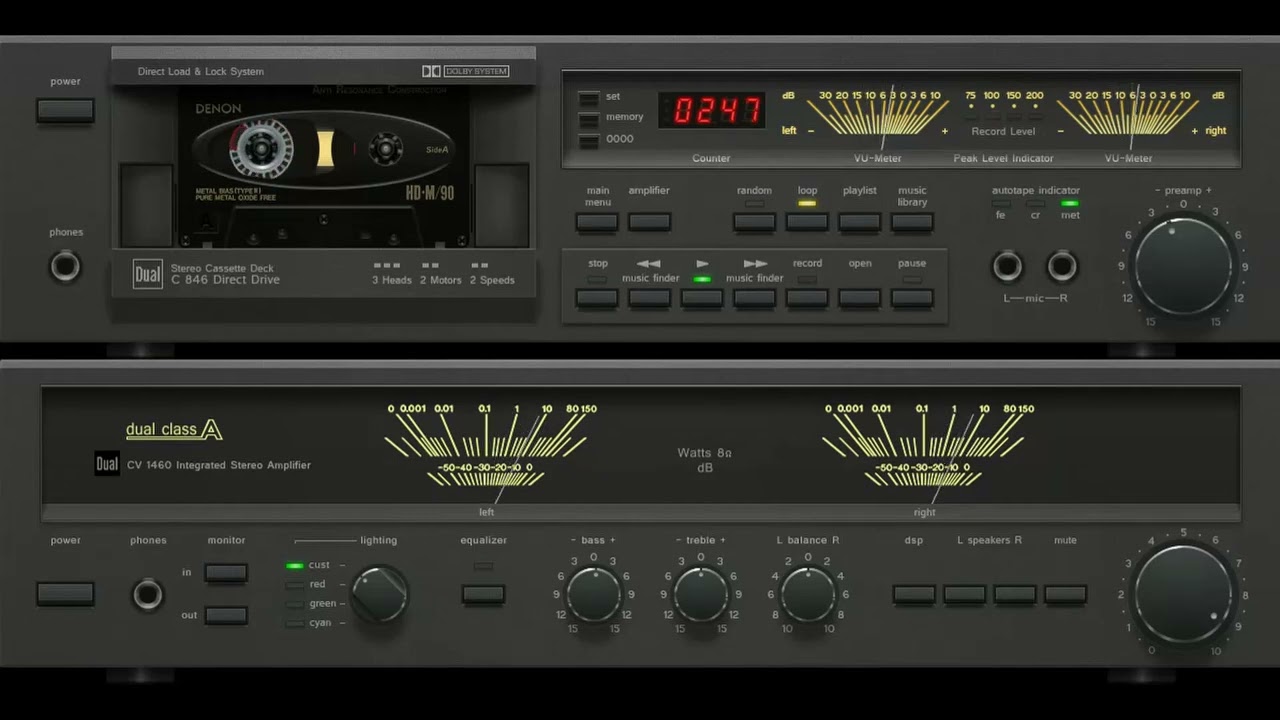Pause playback with the pause button
The image size is (1280, 720).
tap(912, 298)
